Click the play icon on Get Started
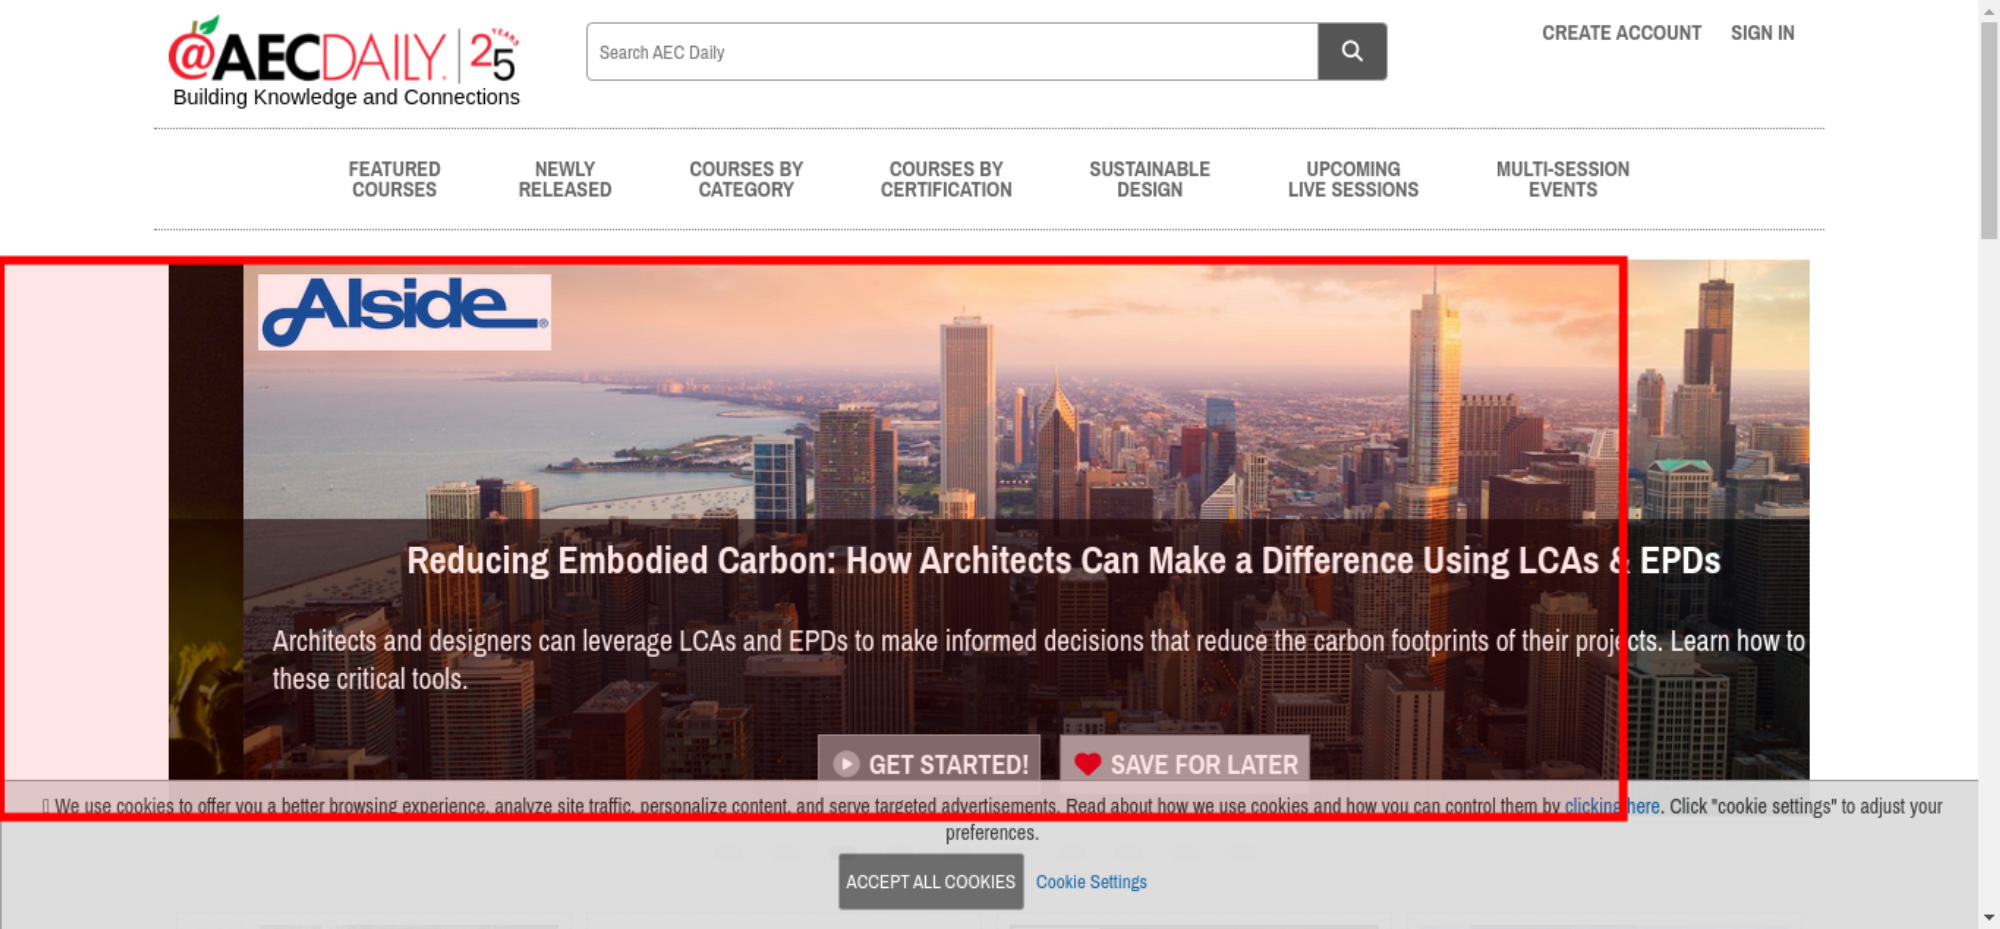 click(x=846, y=764)
